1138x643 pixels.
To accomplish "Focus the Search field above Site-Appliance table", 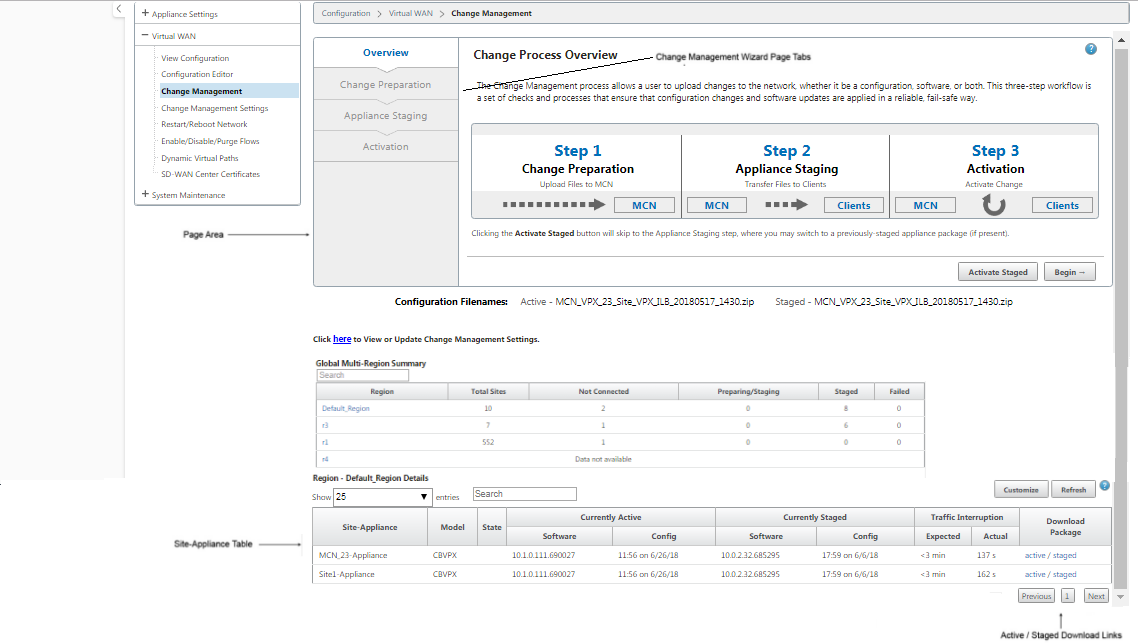I will [x=525, y=494].
